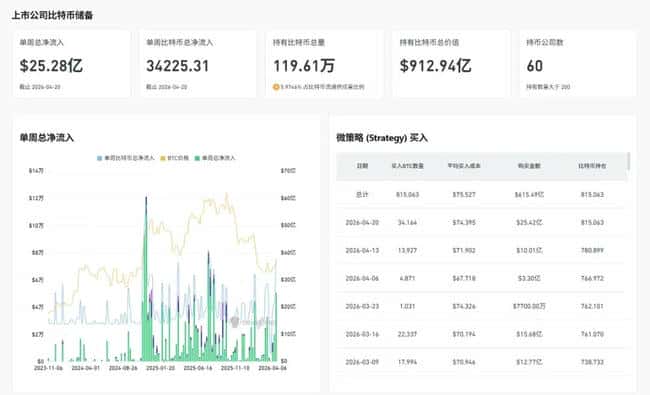Click the $25.42亿 purchase amount cell
The height and width of the screenshot is (395, 650).
529,223
